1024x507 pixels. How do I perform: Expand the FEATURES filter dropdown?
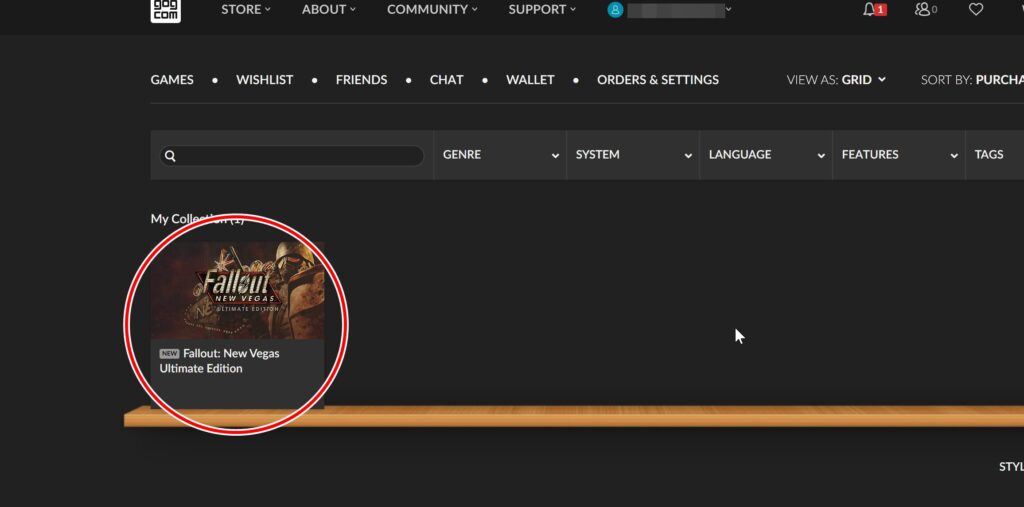tap(898, 155)
